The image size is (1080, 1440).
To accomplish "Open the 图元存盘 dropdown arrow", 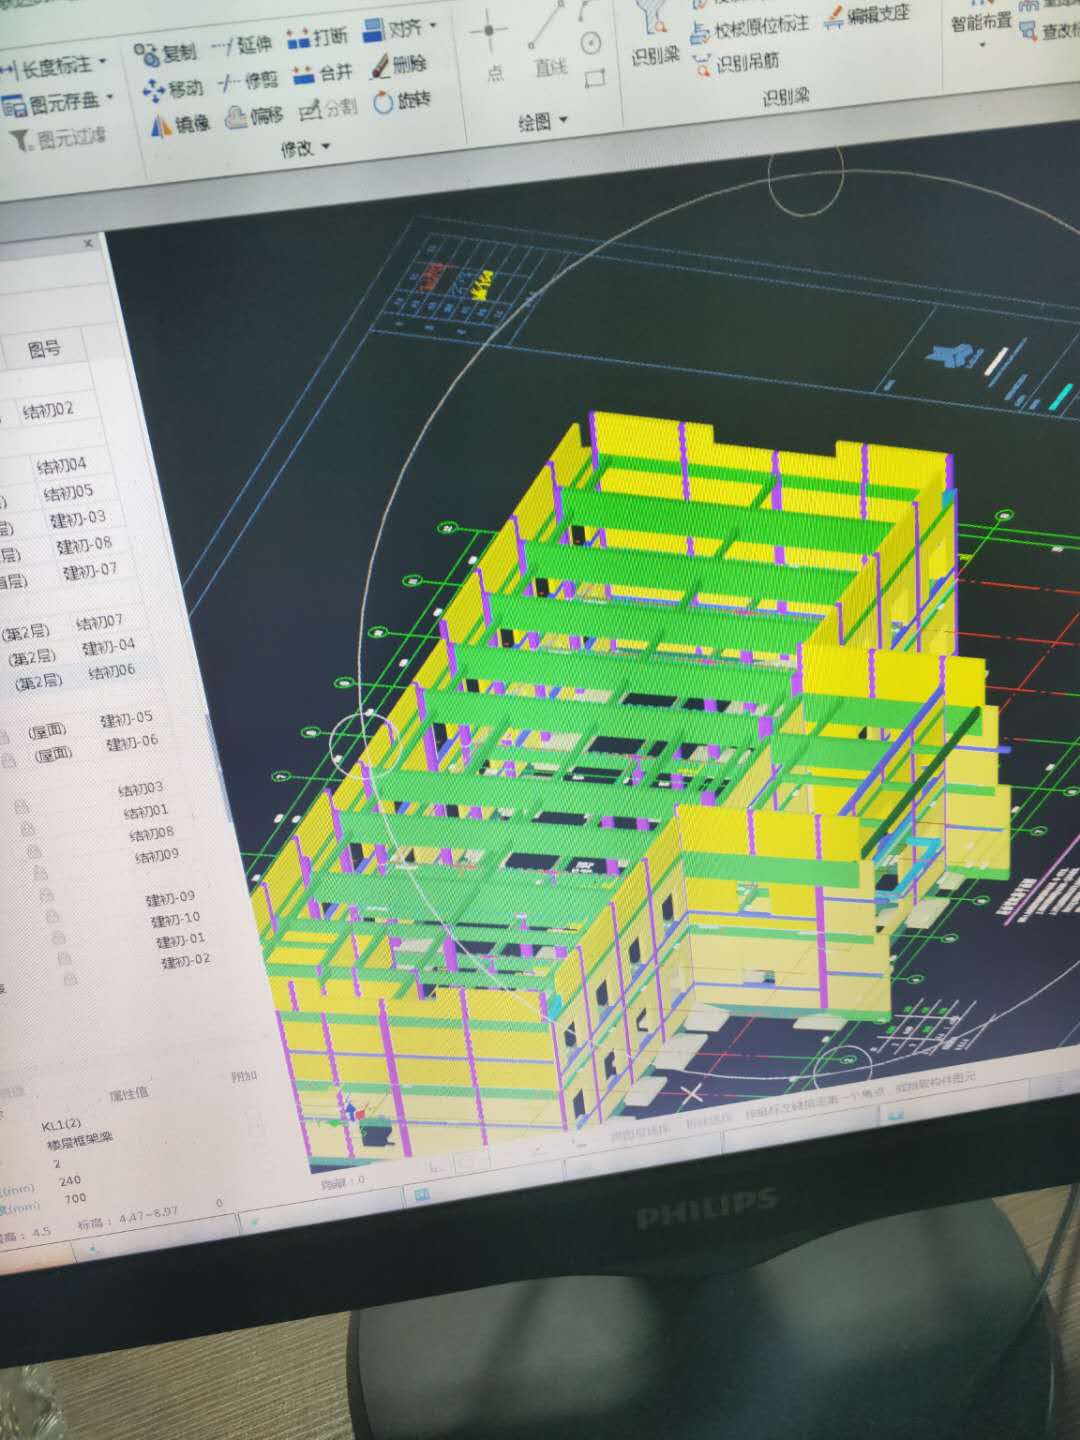I will tap(109, 98).
